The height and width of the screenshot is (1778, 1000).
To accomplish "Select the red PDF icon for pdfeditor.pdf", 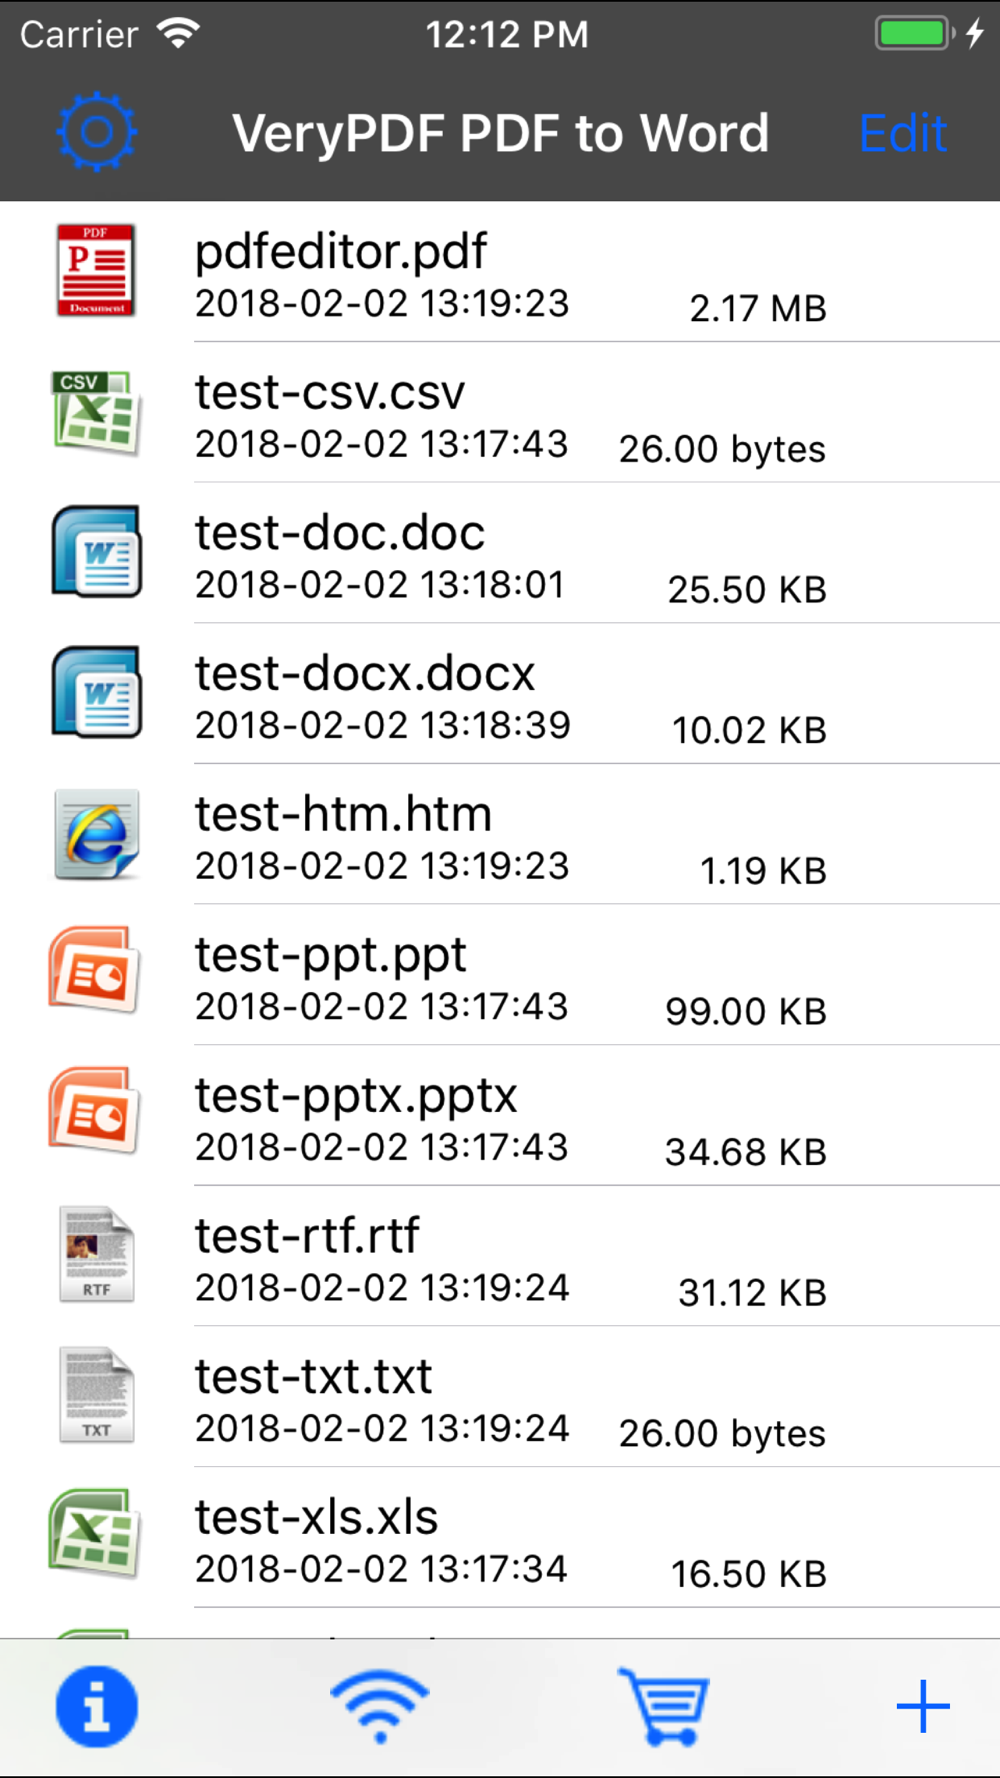I will pos(96,271).
